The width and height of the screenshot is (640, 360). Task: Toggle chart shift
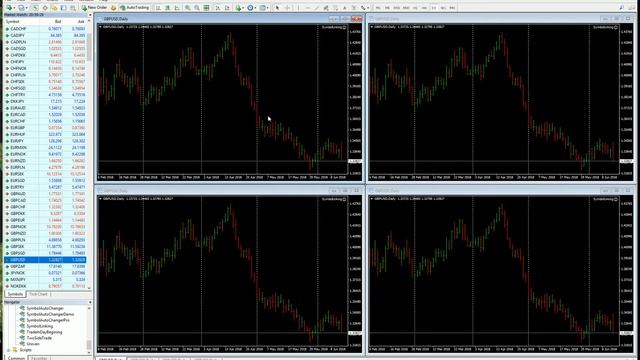[x=227, y=8]
